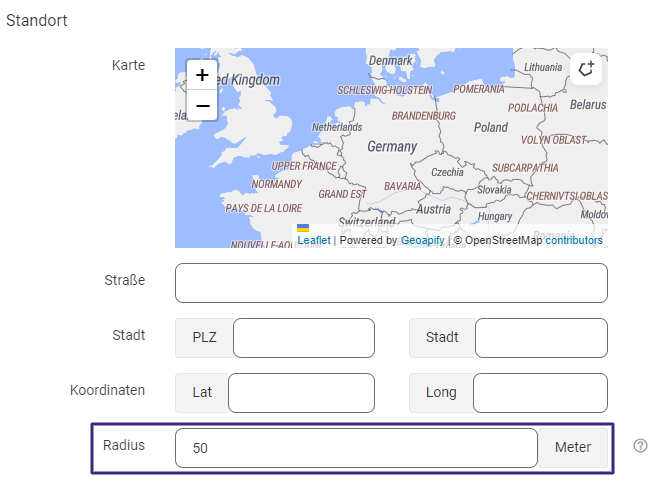672x494 pixels.
Task: Select the Stadt name input field
Action: (x=540, y=338)
